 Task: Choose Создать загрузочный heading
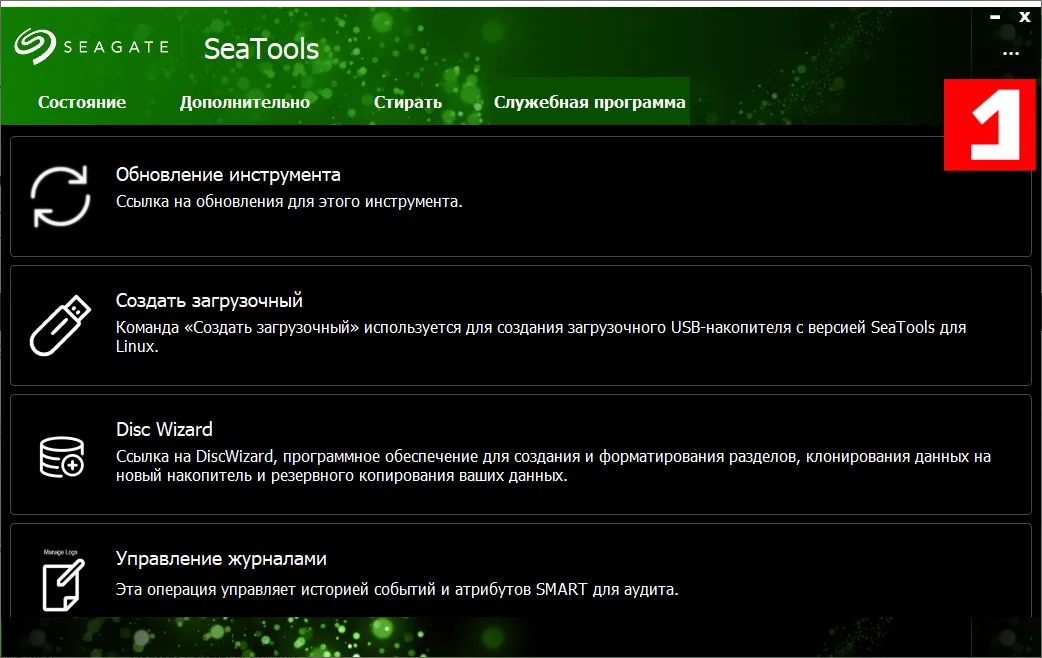(x=209, y=301)
